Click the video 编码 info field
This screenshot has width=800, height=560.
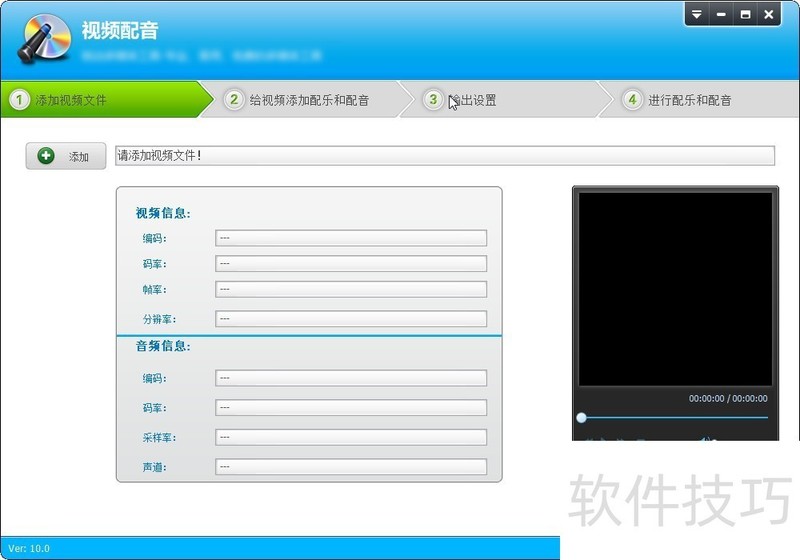(350, 238)
